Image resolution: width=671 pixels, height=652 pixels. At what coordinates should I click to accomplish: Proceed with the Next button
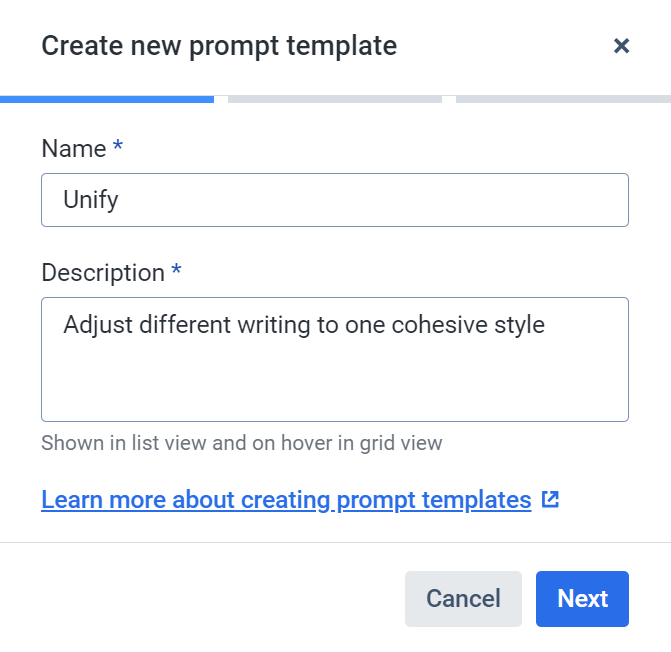pyautogui.click(x=582, y=599)
